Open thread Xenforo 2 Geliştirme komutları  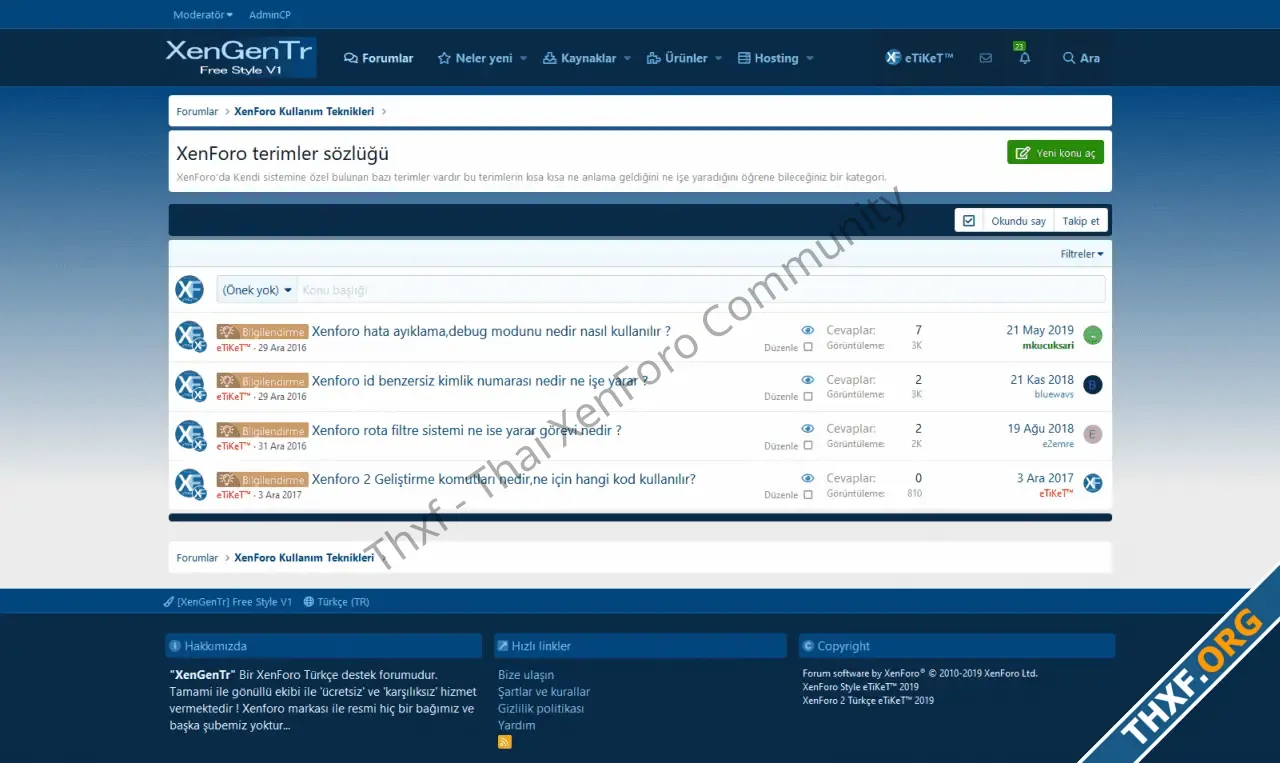[503, 479]
